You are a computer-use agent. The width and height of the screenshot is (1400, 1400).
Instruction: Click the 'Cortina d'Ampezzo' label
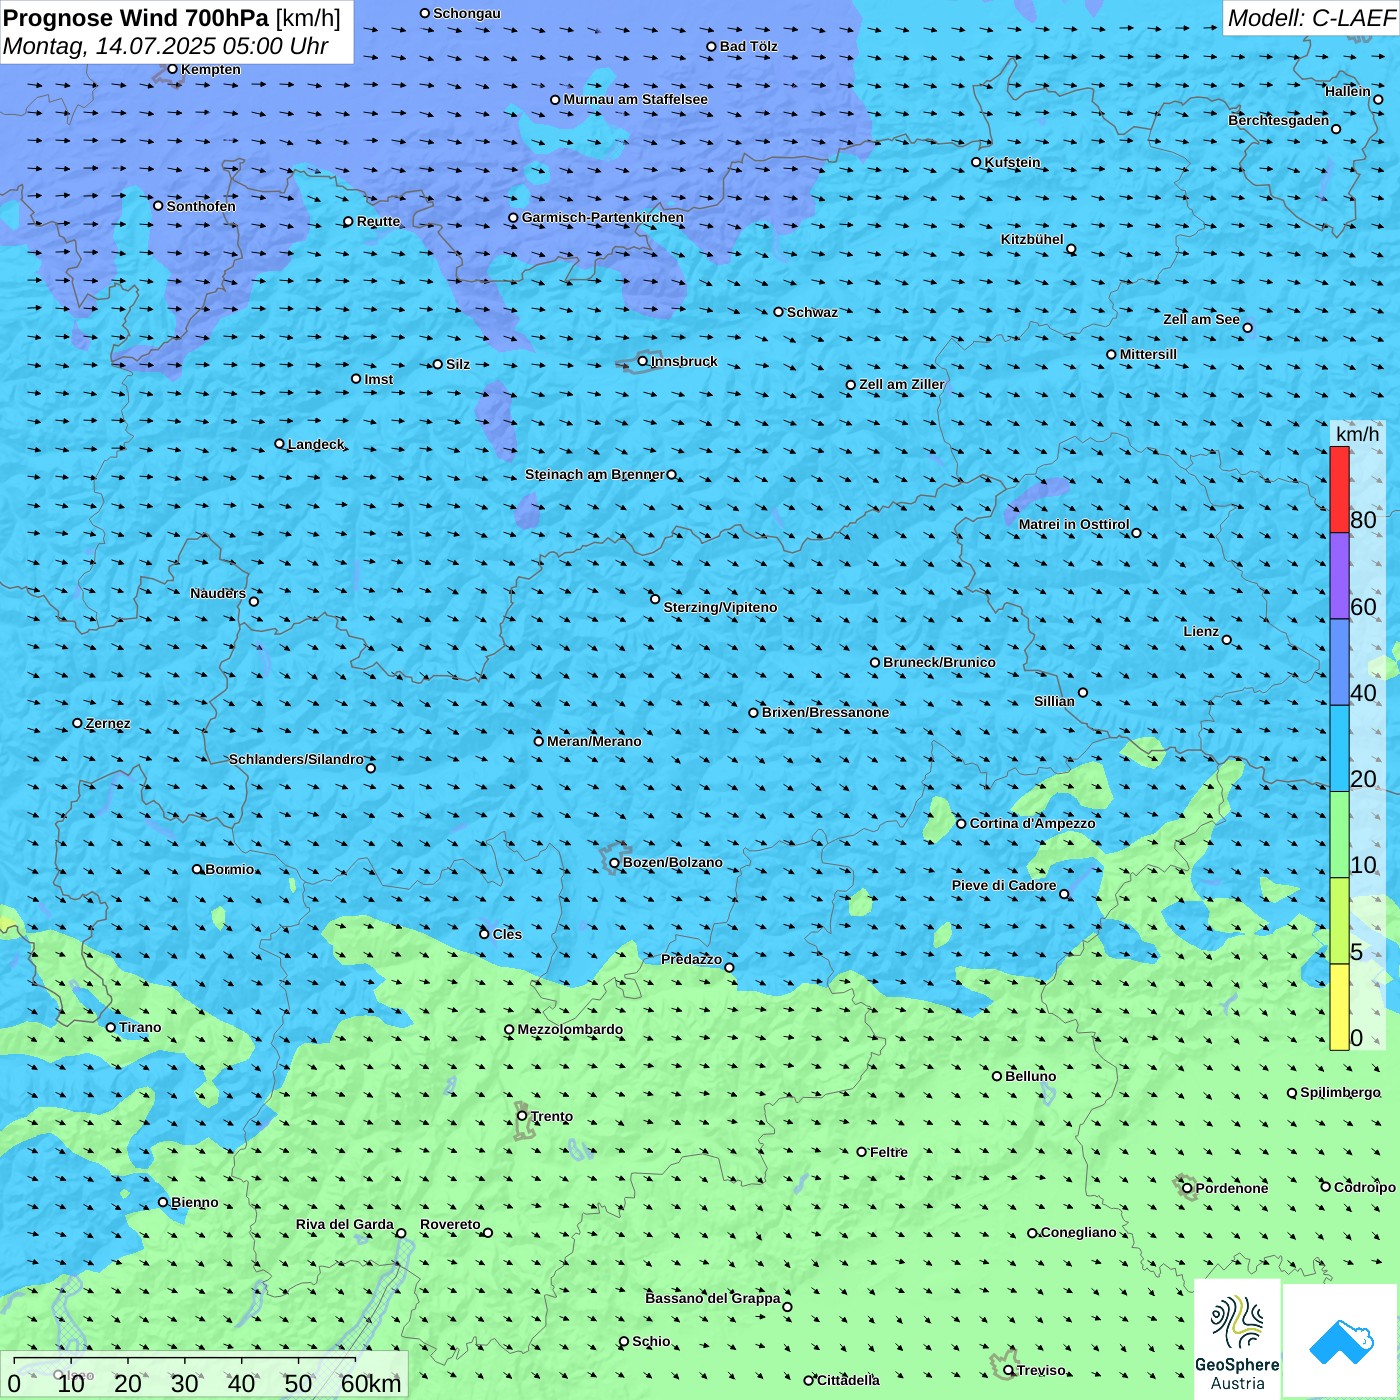[x=1032, y=823]
